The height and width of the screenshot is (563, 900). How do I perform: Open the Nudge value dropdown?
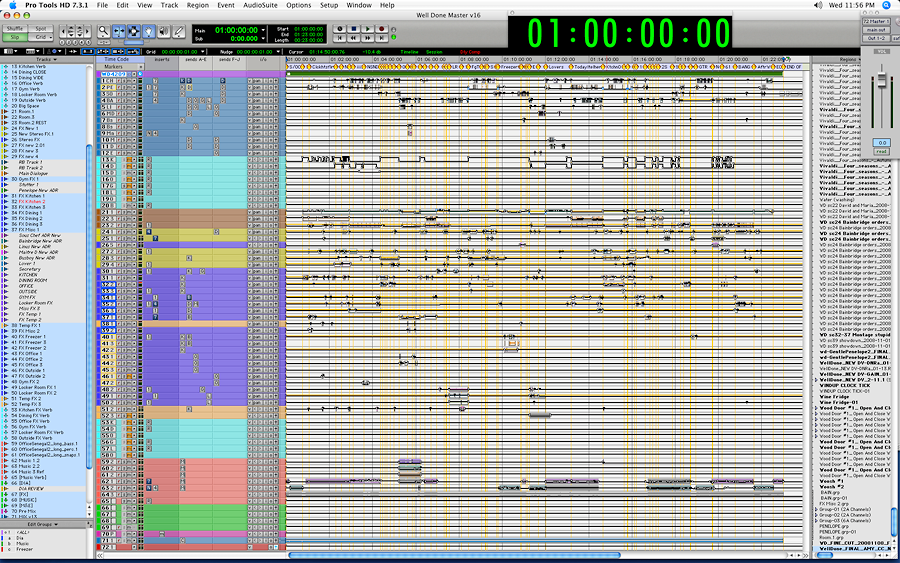point(278,52)
